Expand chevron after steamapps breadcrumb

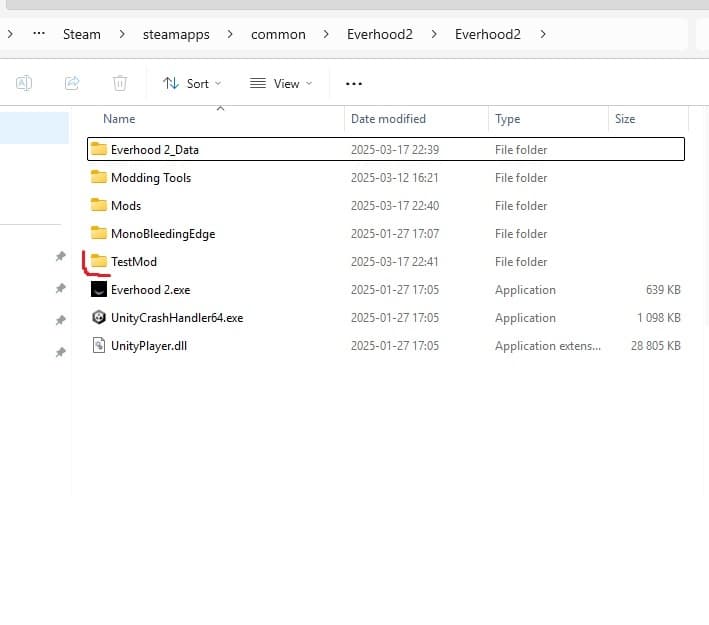pos(230,34)
